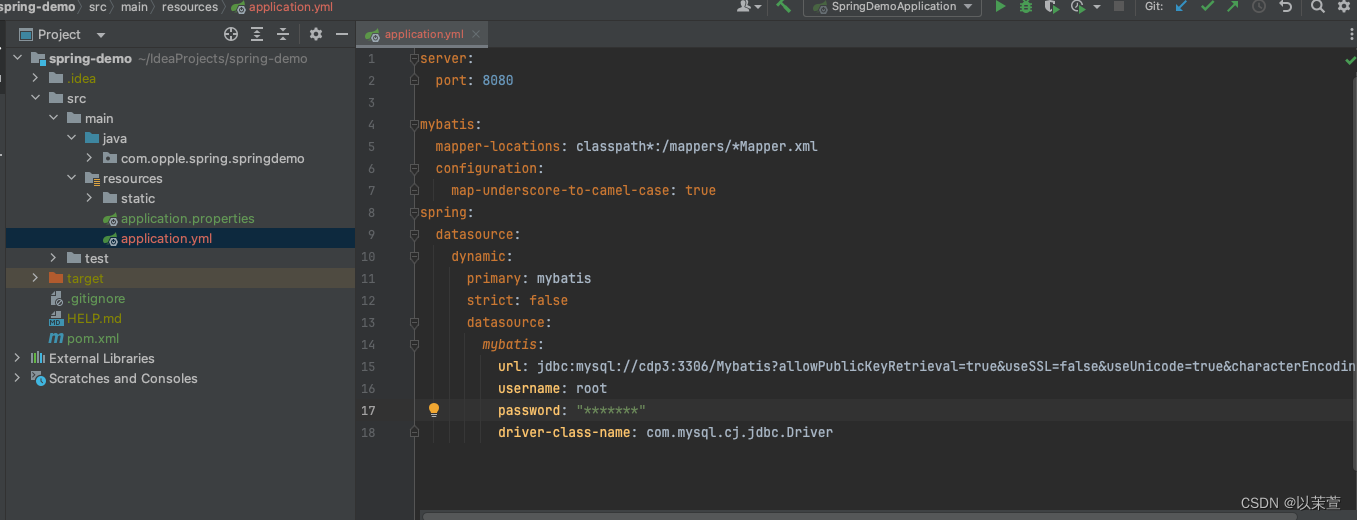Screen dimensions: 1357x520
Task: Expand Scratches and Consoles node
Action: [x=17, y=378]
